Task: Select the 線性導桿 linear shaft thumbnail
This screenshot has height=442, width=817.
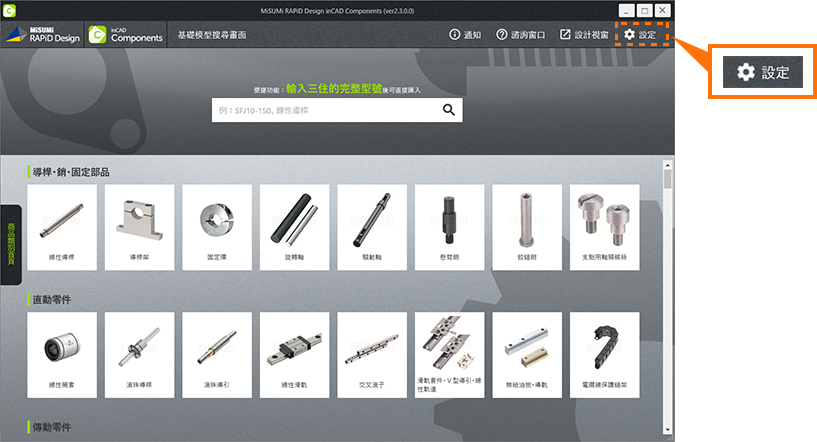Action: 61,227
